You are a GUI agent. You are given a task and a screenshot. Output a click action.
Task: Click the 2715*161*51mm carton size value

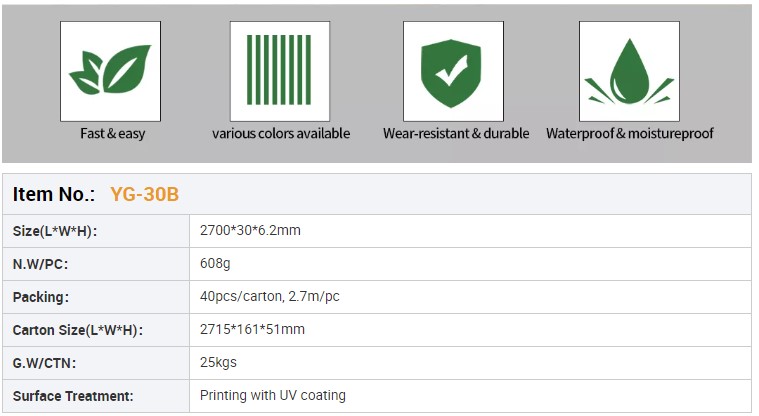point(252,330)
